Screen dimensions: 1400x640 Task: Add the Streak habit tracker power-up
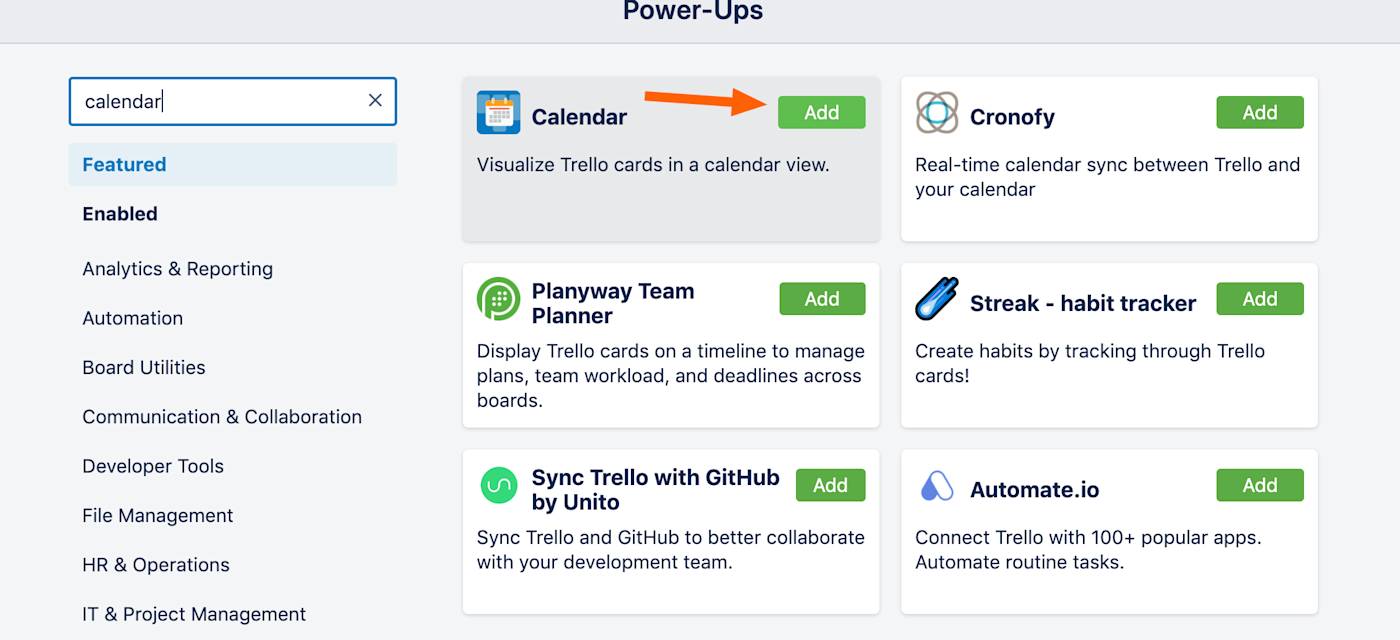tap(1260, 299)
